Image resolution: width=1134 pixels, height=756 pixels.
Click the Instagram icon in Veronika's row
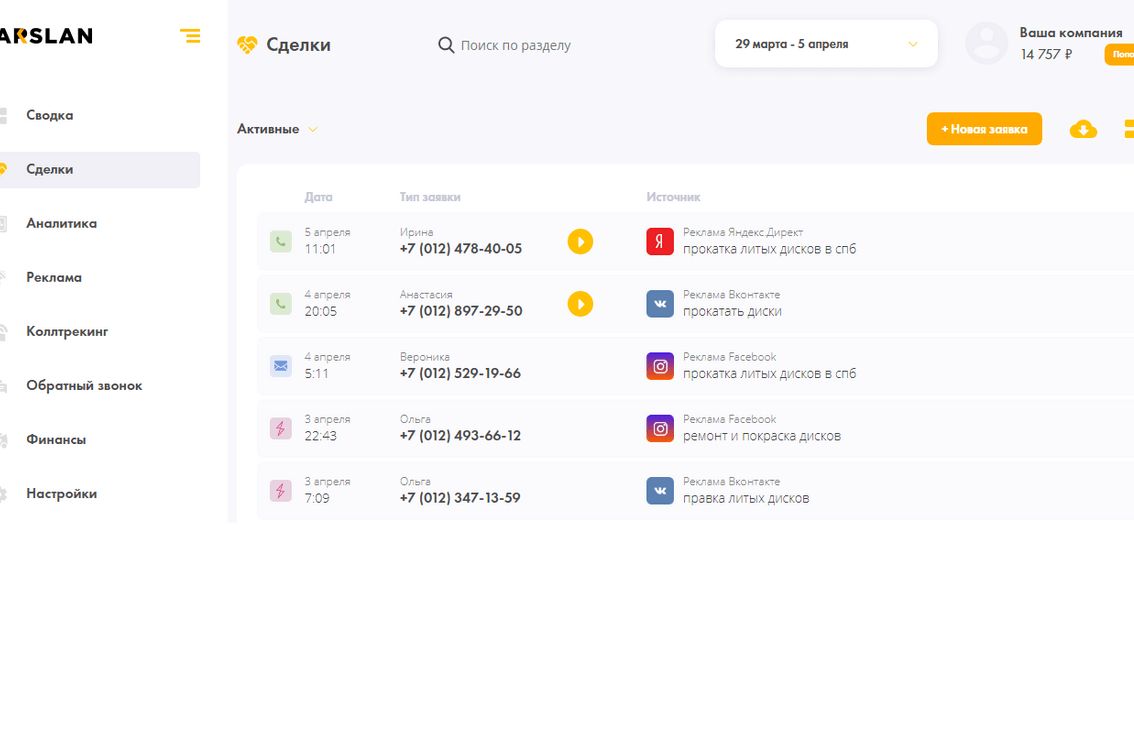tap(660, 366)
